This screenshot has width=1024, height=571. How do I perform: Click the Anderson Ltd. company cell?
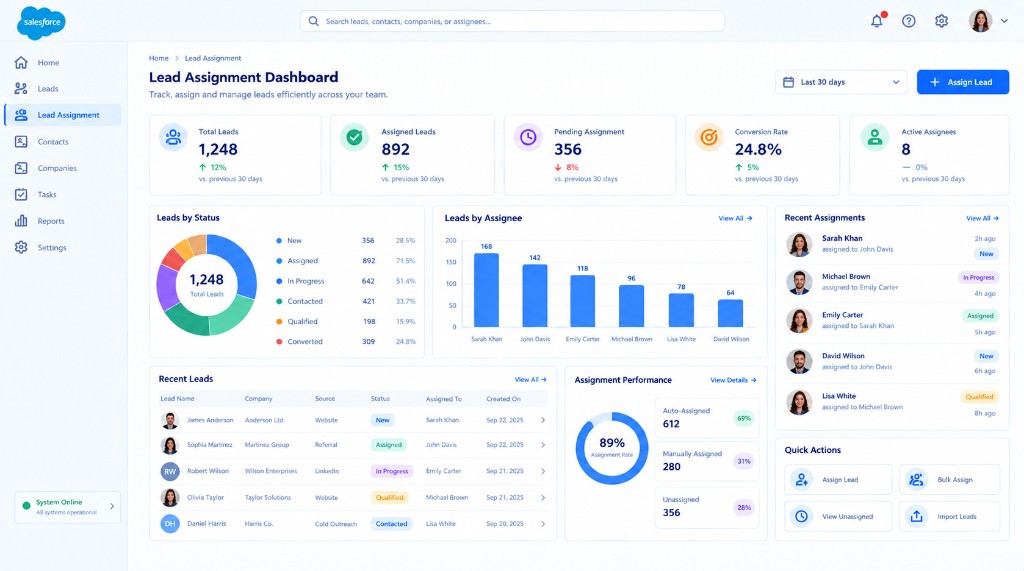264,420
